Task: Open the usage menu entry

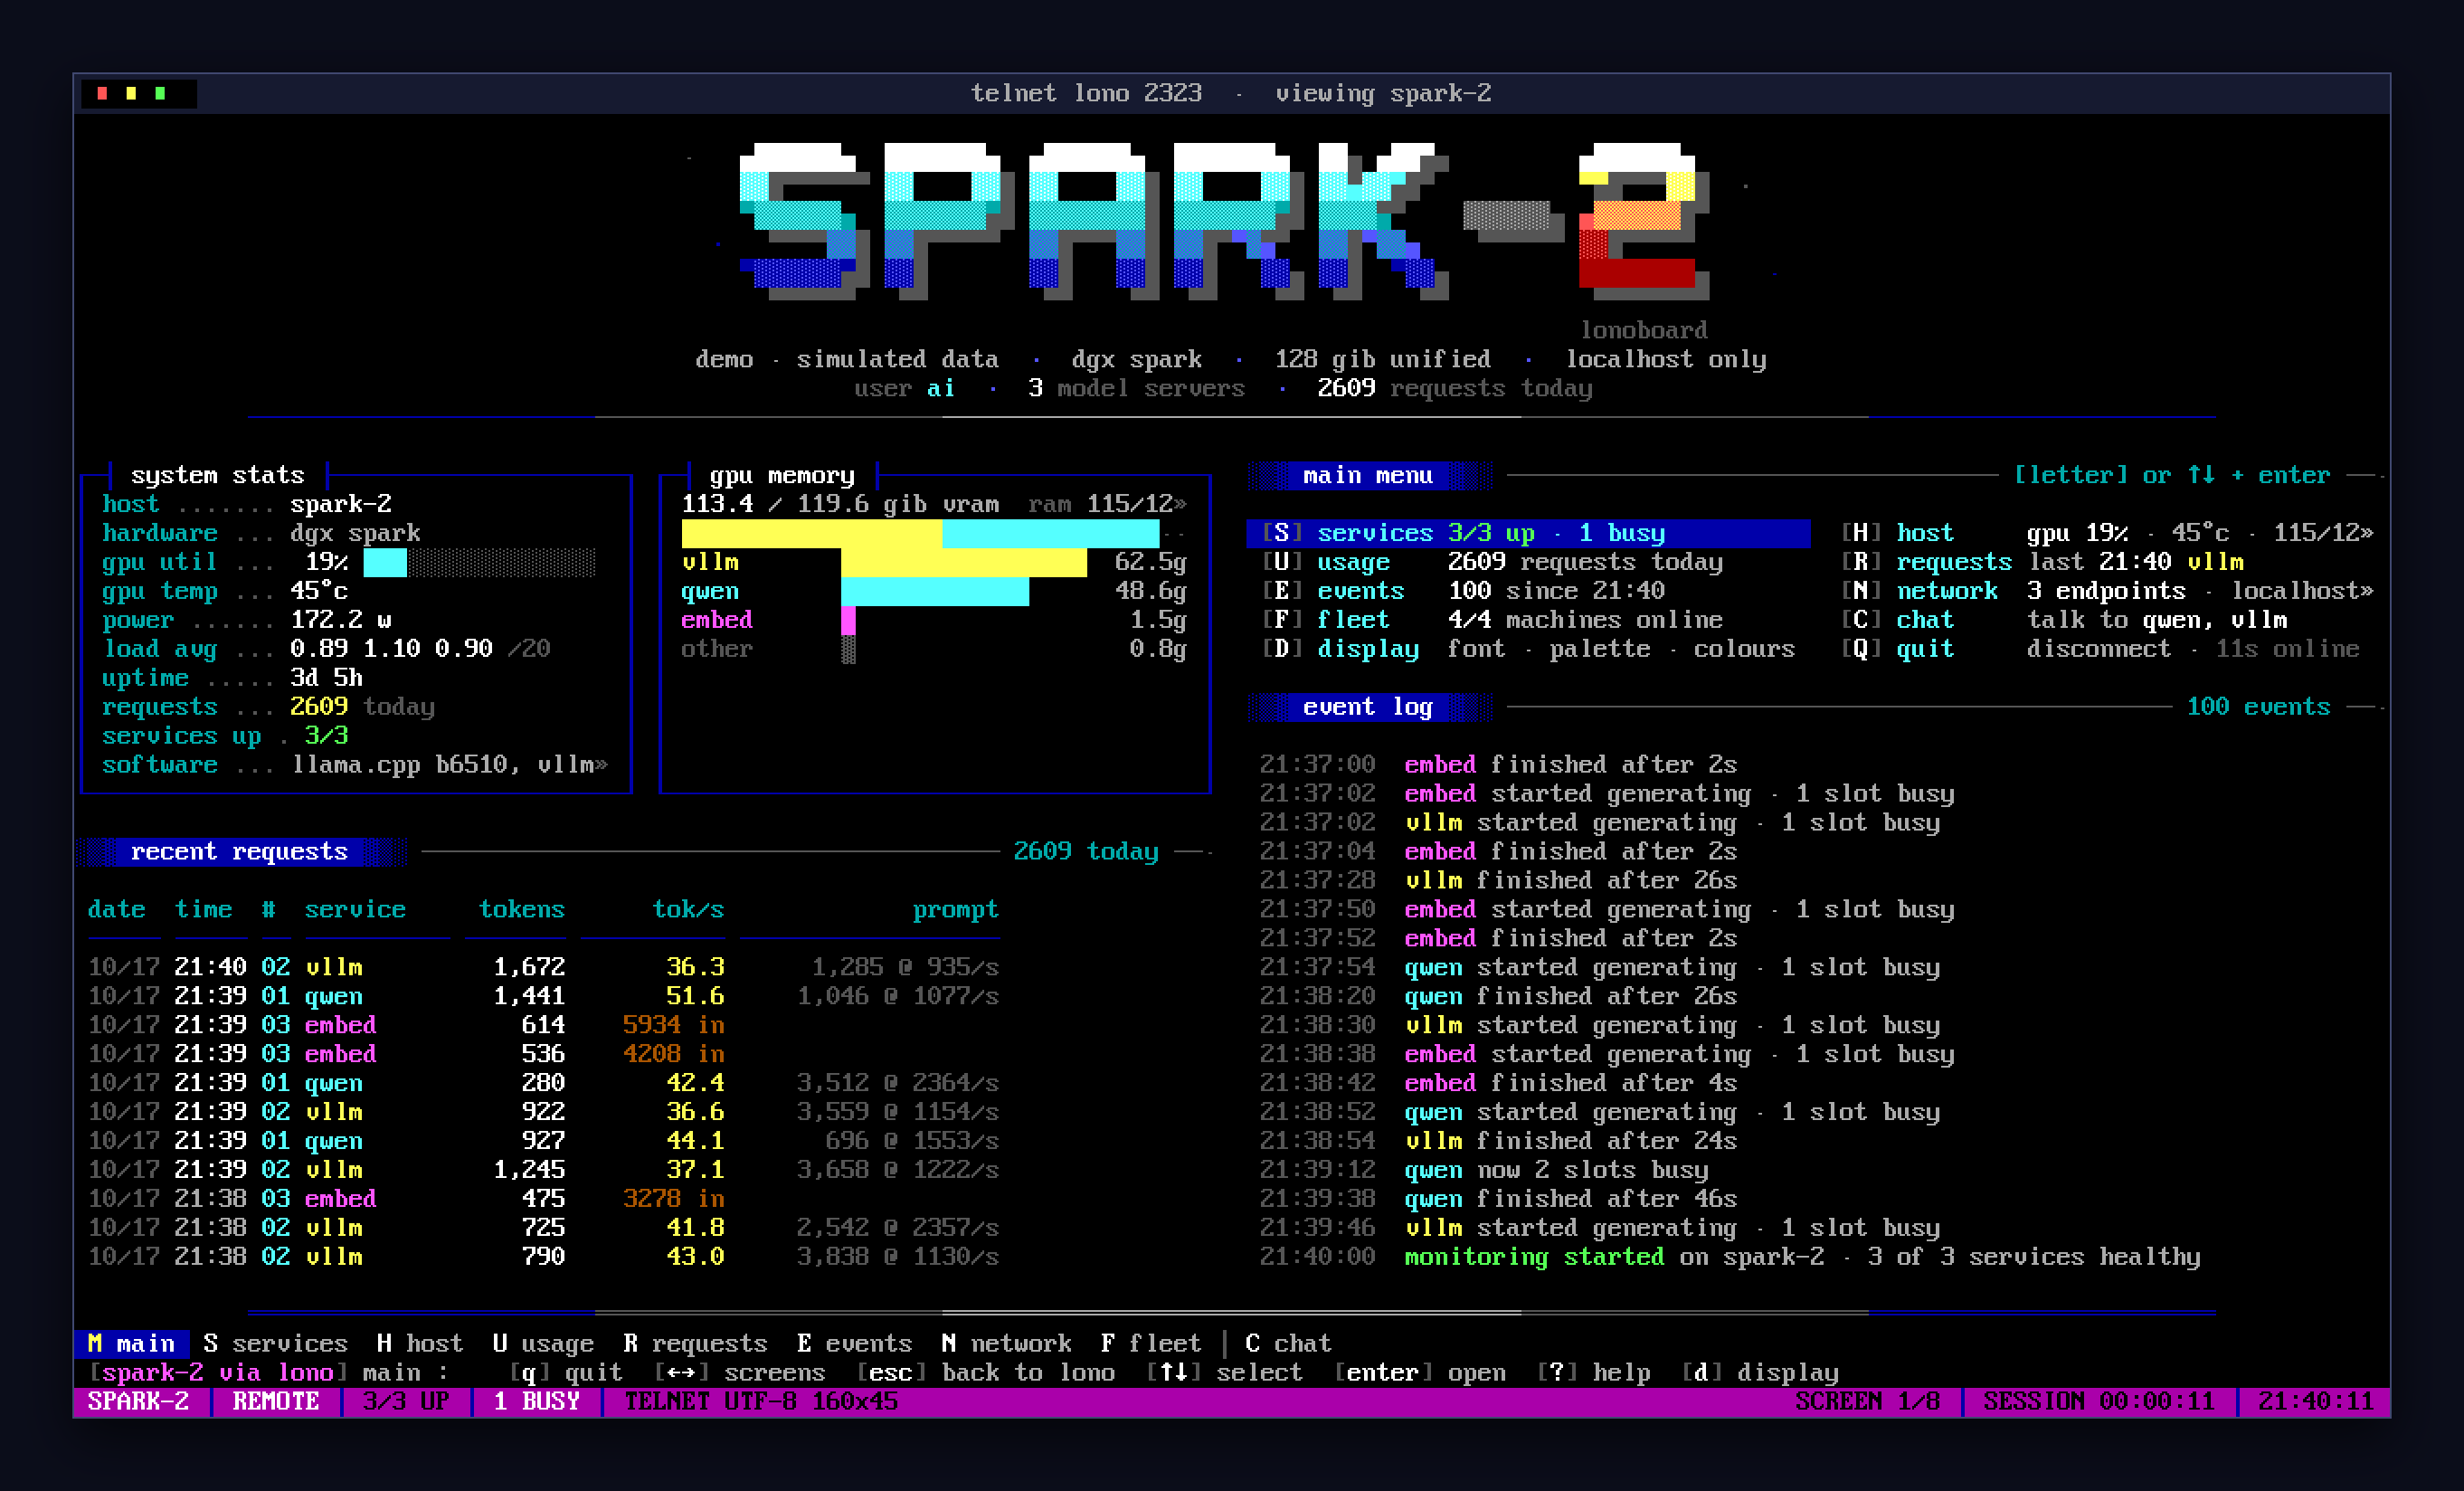Action: [x=1492, y=562]
